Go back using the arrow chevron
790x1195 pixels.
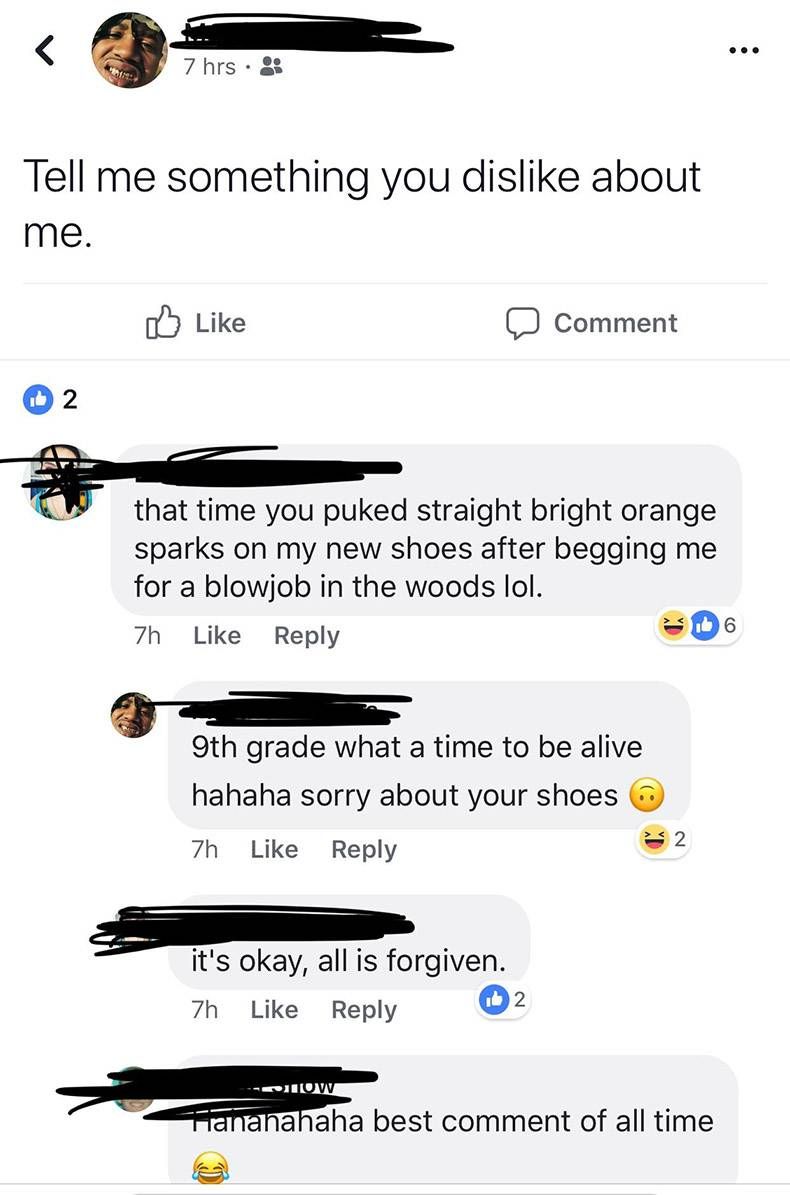click(x=45, y=50)
